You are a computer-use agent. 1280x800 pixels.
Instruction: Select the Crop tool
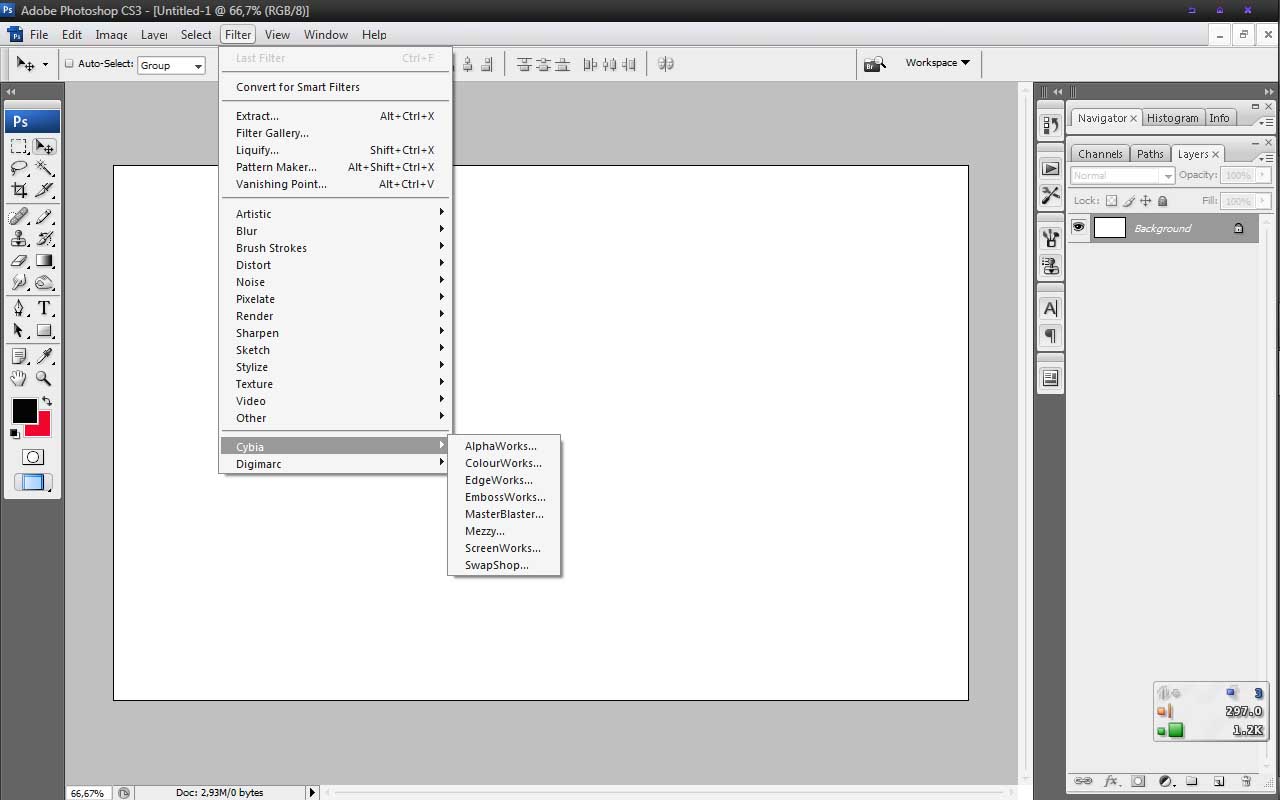19,190
